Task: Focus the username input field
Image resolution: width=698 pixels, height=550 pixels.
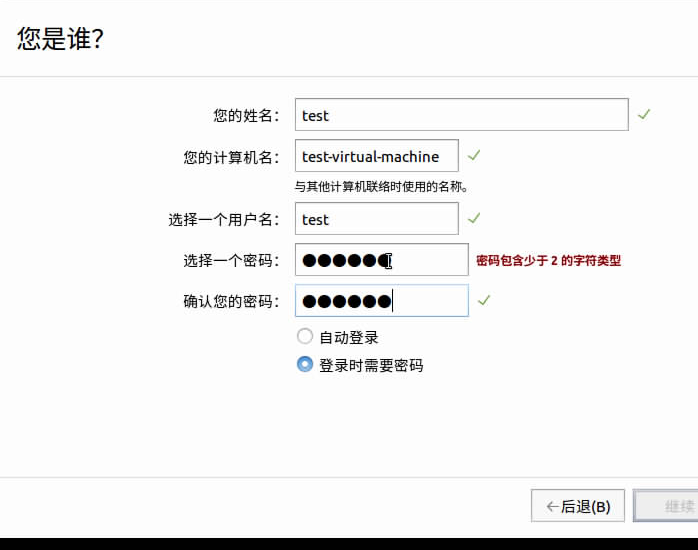Action: tap(377, 219)
